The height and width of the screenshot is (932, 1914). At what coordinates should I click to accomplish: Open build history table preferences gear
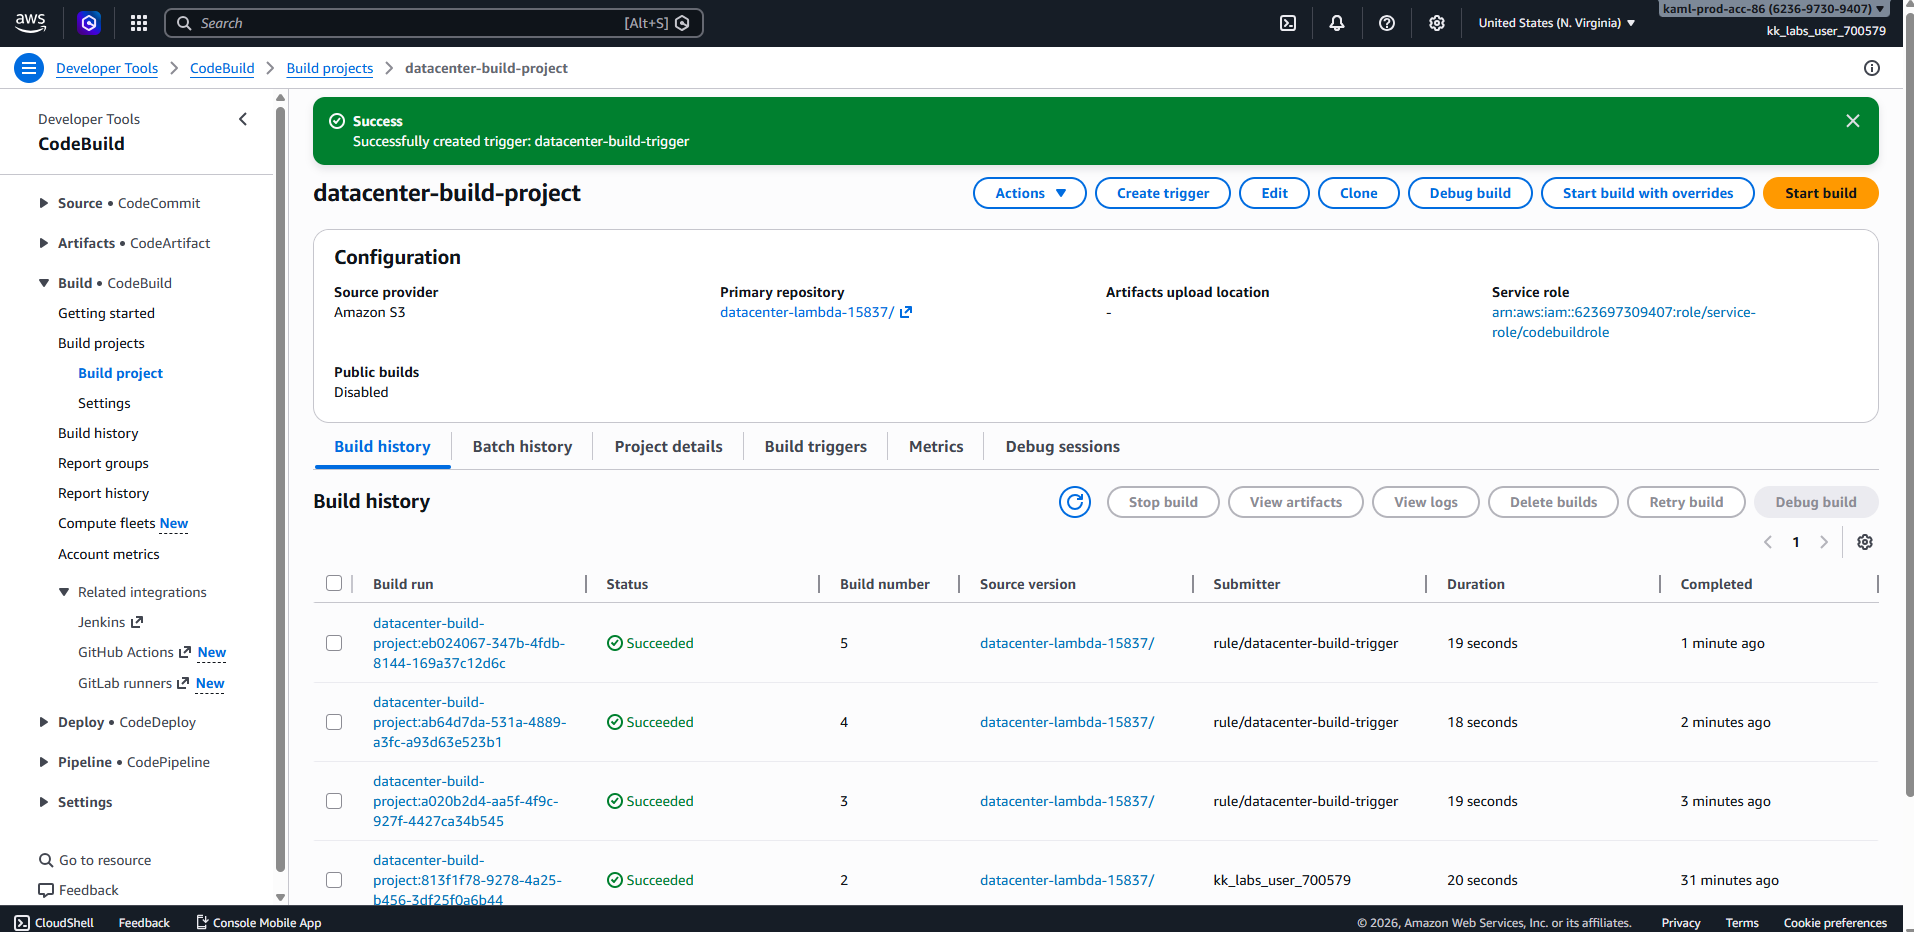click(1865, 542)
